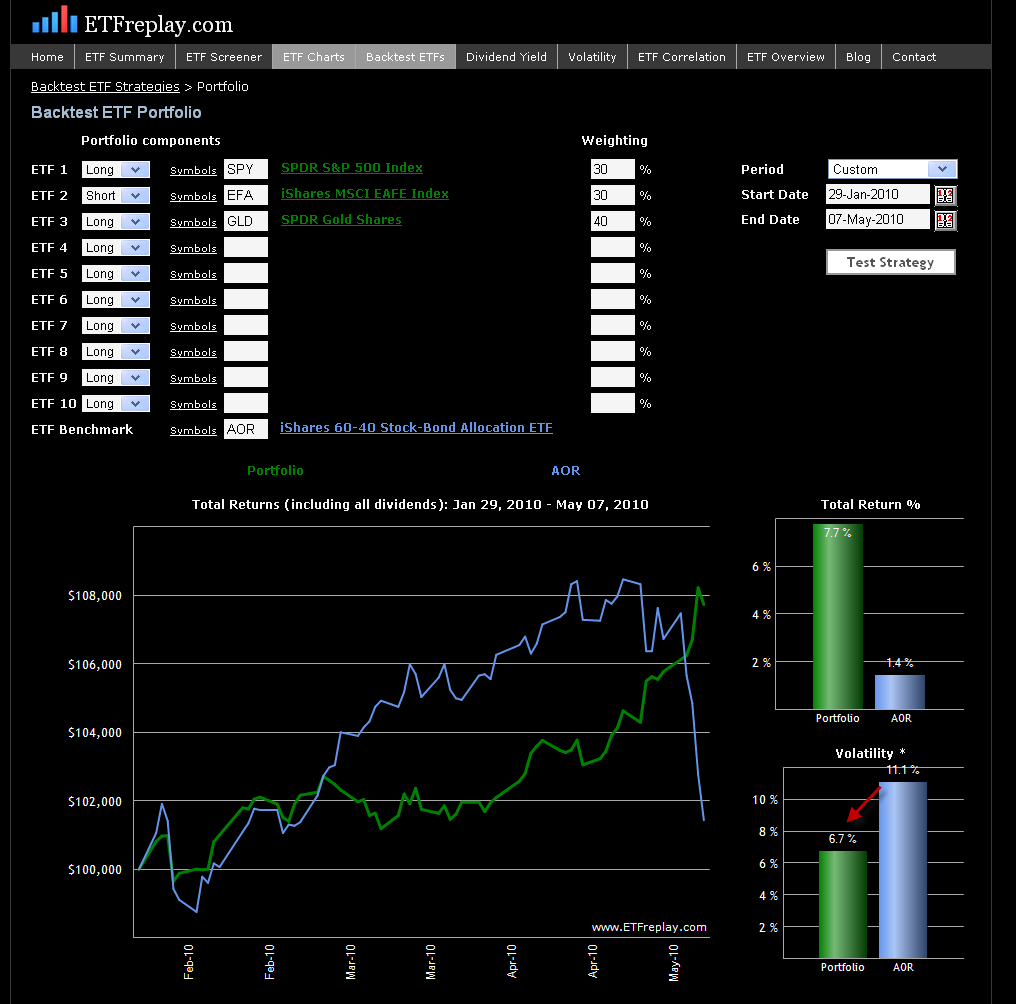Click the EFA symbol input field
The height and width of the screenshot is (1004, 1016).
pyautogui.click(x=246, y=195)
